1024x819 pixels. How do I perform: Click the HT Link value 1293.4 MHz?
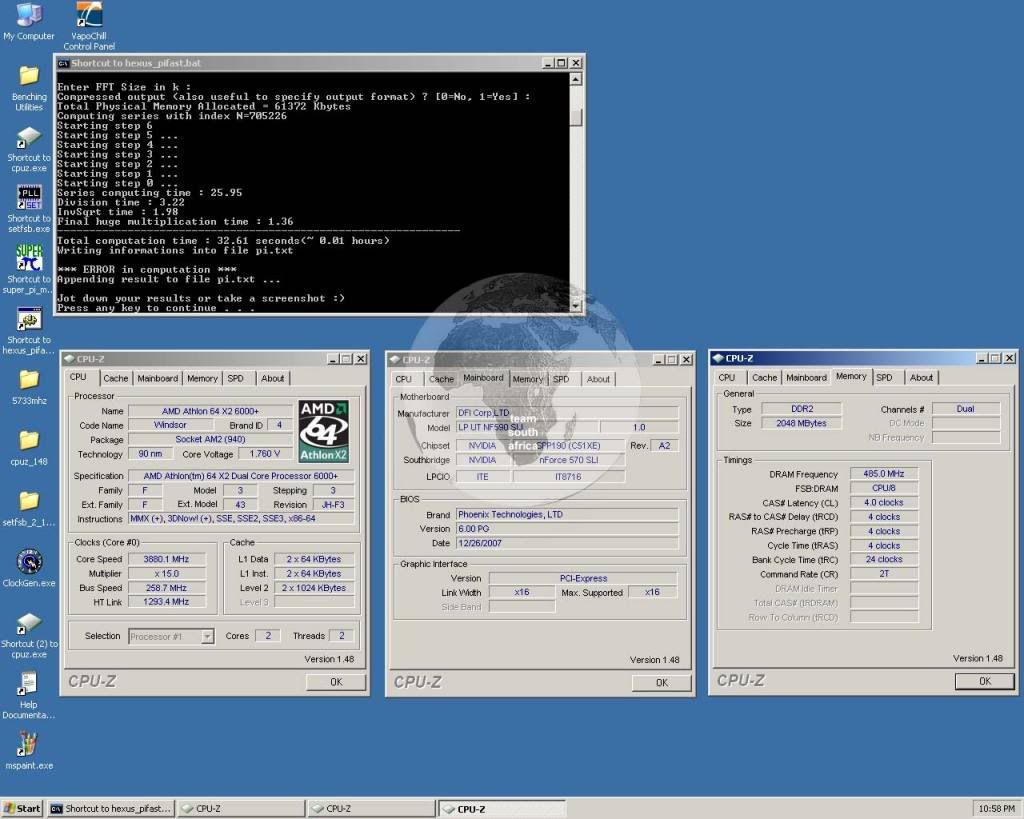coord(166,602)
